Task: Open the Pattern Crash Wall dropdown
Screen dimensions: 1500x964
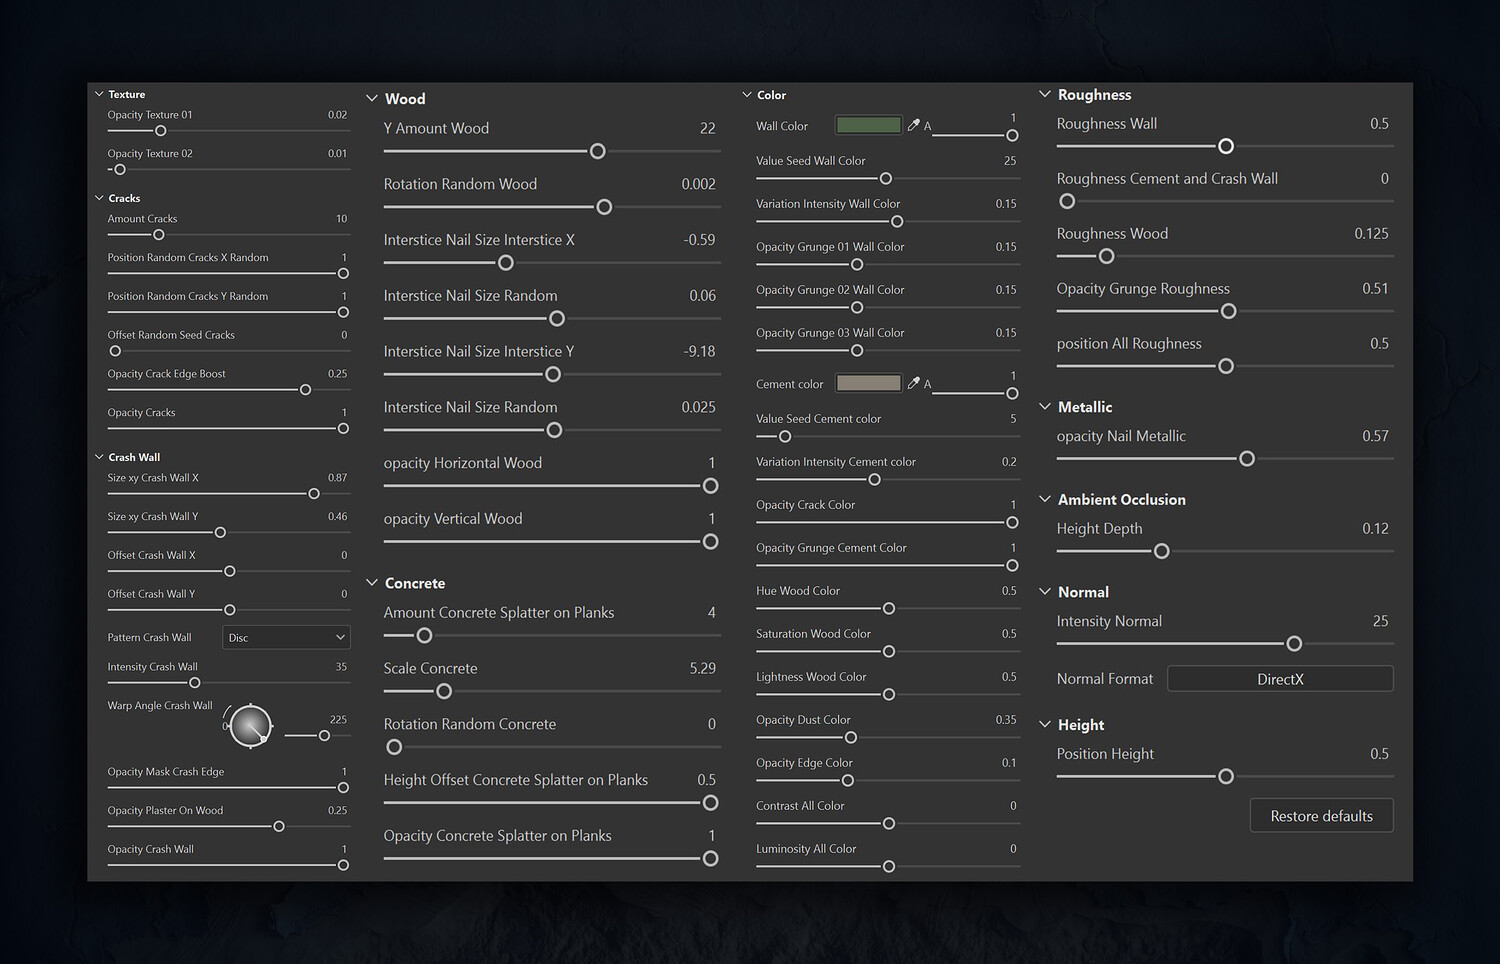Action: coord(286,637)
